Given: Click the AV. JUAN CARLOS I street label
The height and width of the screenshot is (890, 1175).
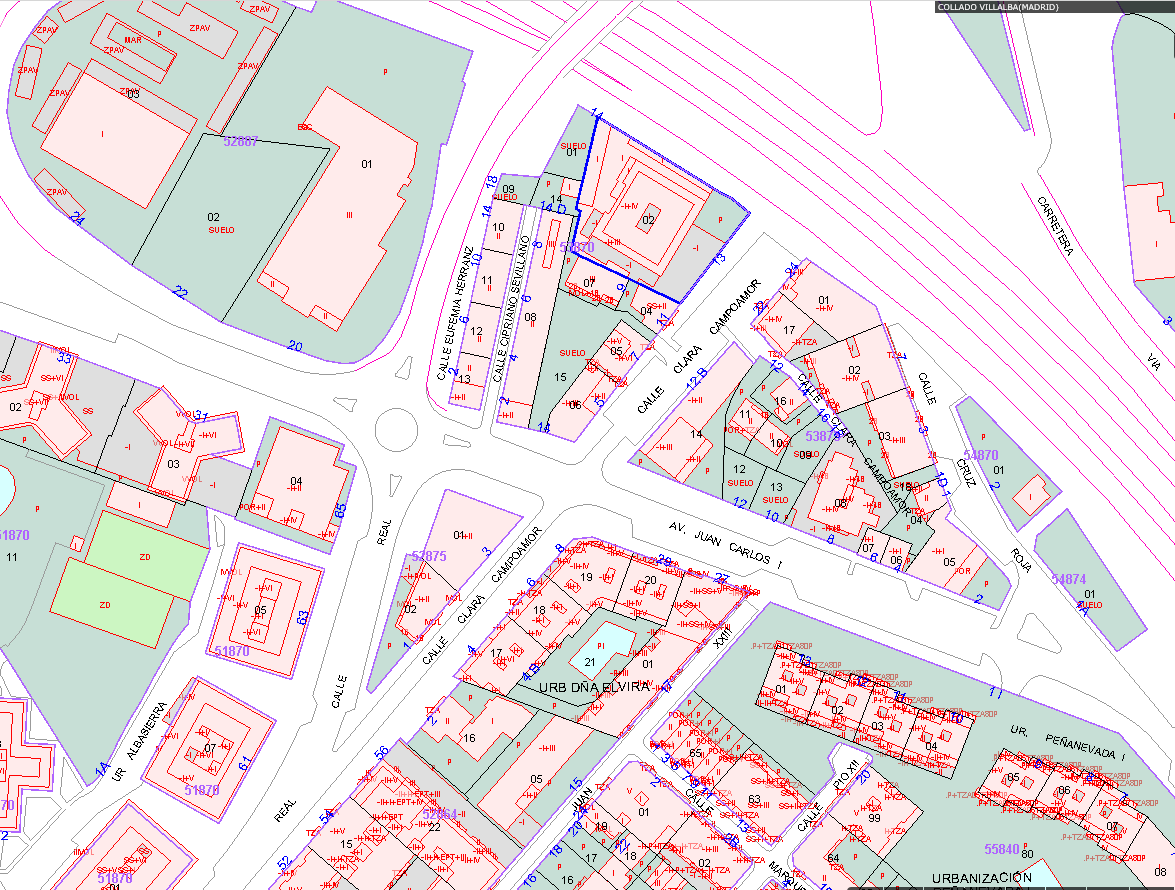Looking at the screenshot, I should pos(726,545).
